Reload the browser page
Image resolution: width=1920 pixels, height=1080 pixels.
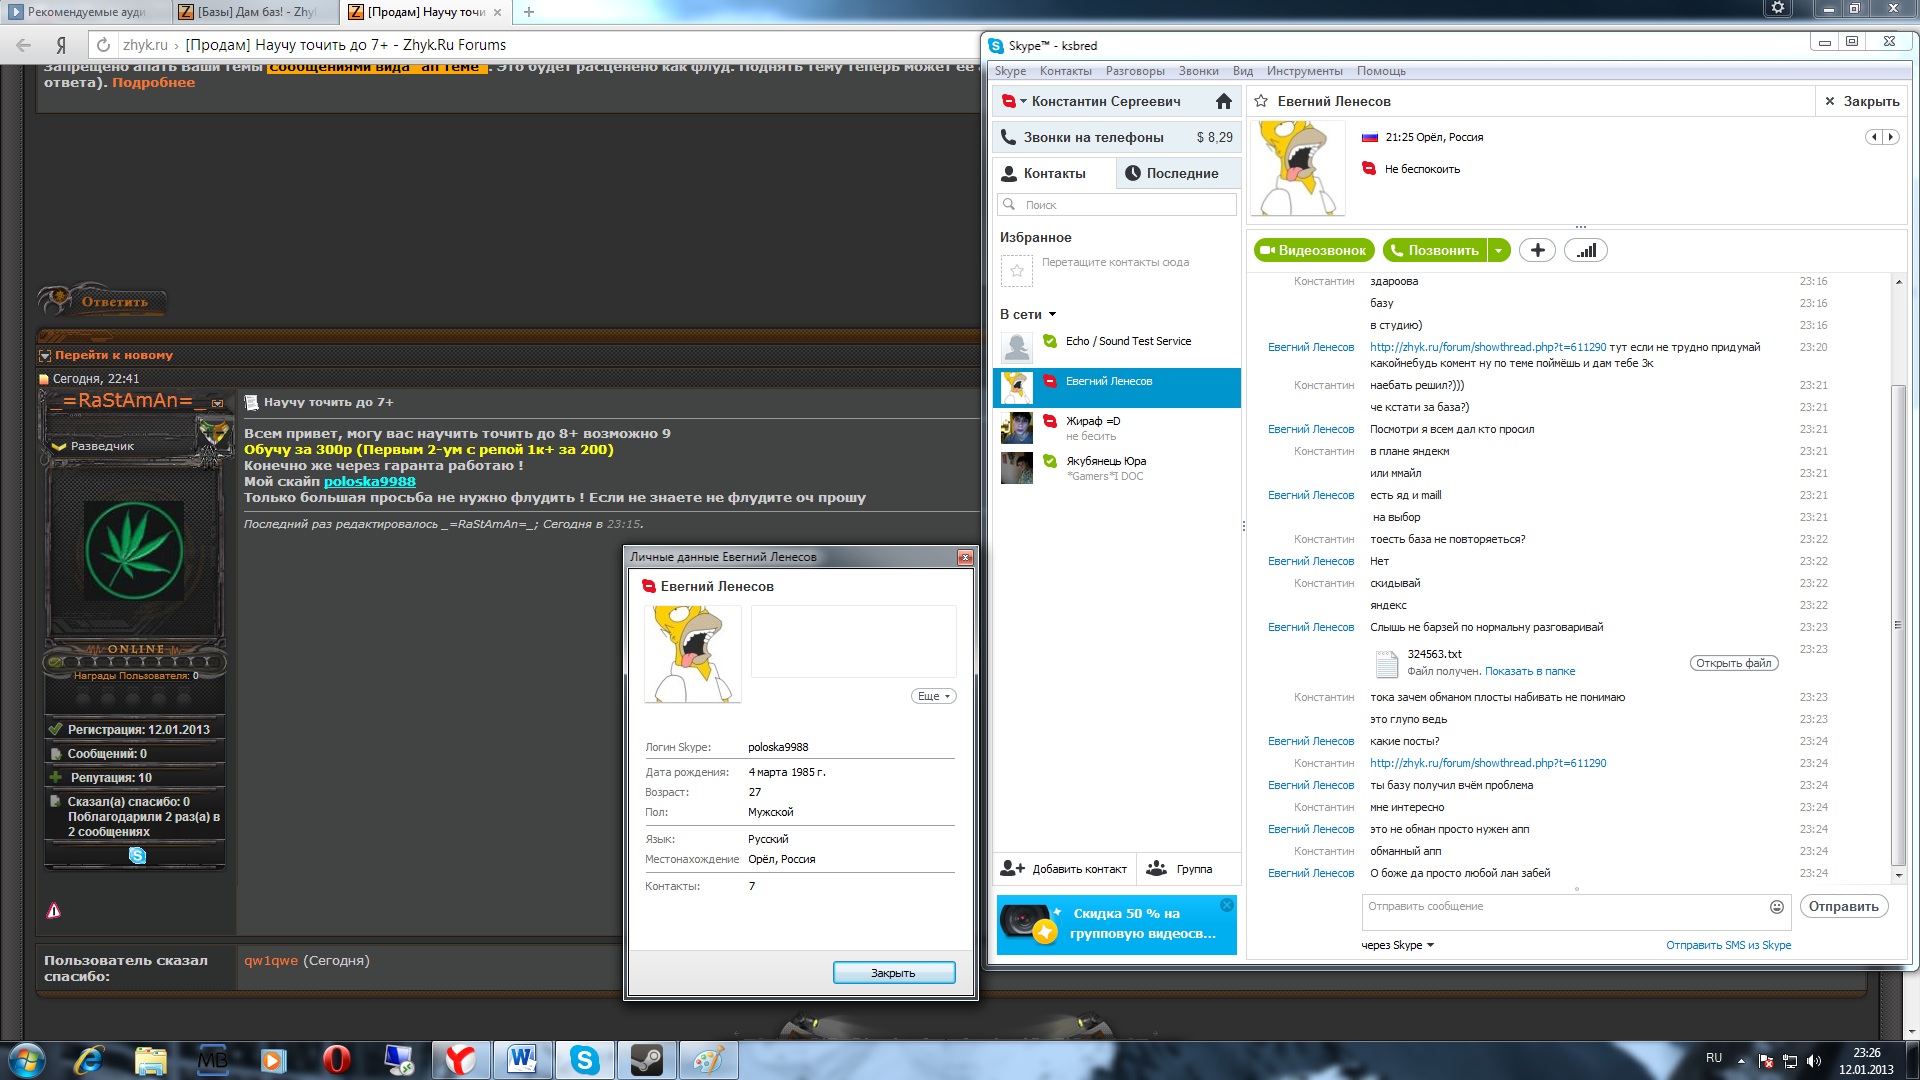[102, 45]
